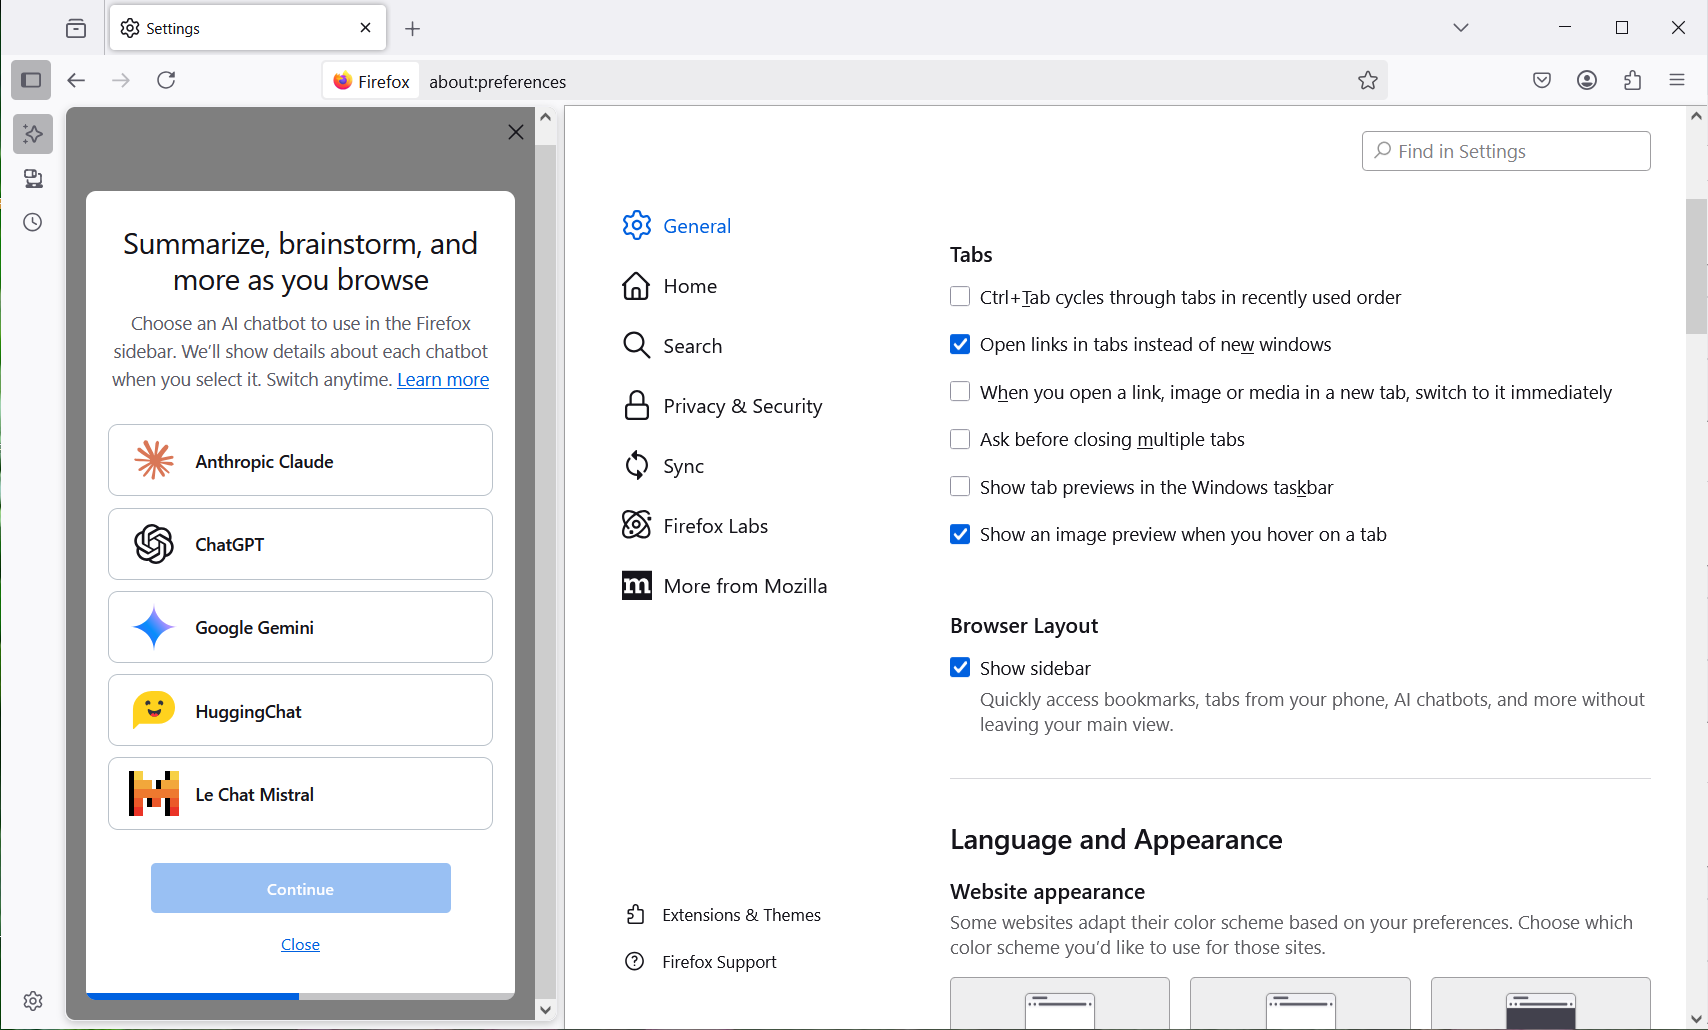The width and height of the screenshot is (1708, 1030).
Task: Enable tab previews in Windows taskbar
Action: [960, 487]
